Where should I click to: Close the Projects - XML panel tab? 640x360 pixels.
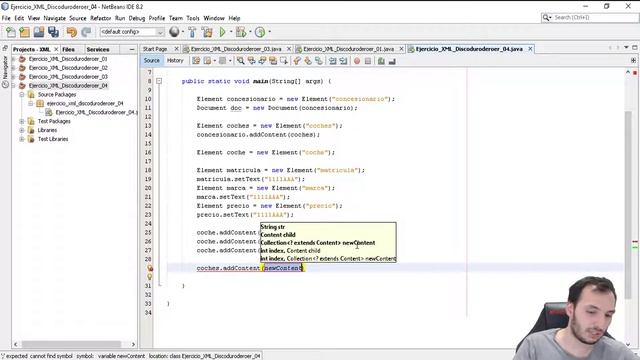pos(56,49)
